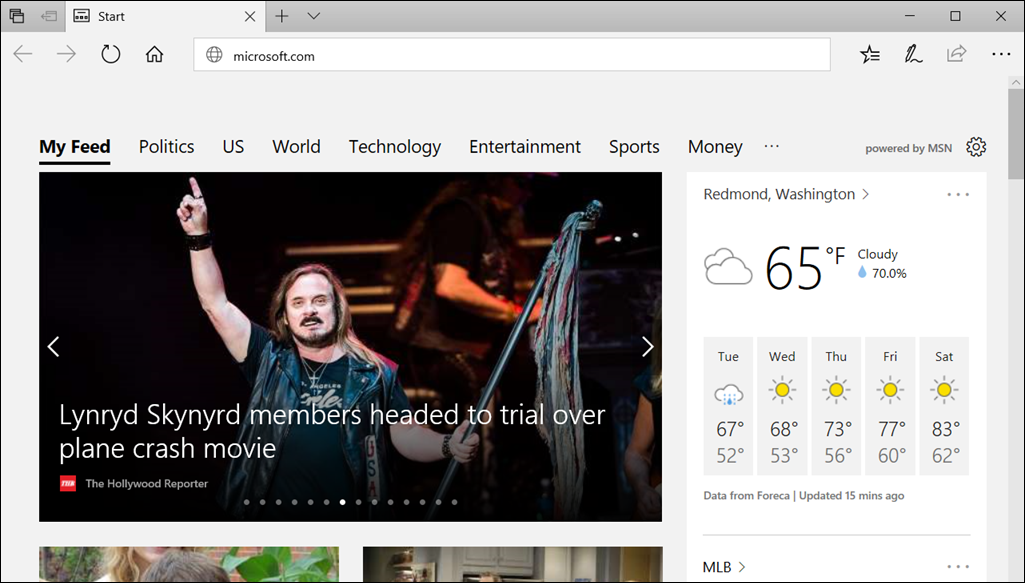Image resolution: width=1025 pixels, height=583 pixels.
Task: Show tab previews dropdown arrow
Action: pos(313,16)
